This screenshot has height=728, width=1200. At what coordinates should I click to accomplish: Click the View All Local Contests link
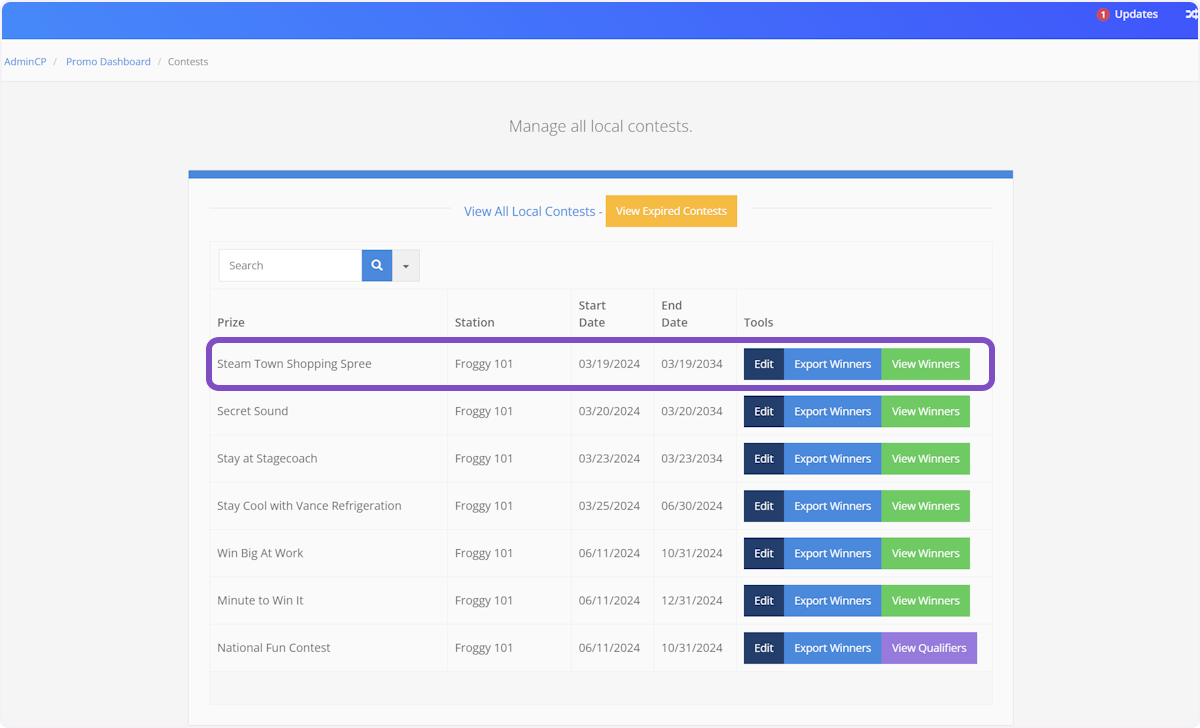pyautogui.click(x=529, y=212)
